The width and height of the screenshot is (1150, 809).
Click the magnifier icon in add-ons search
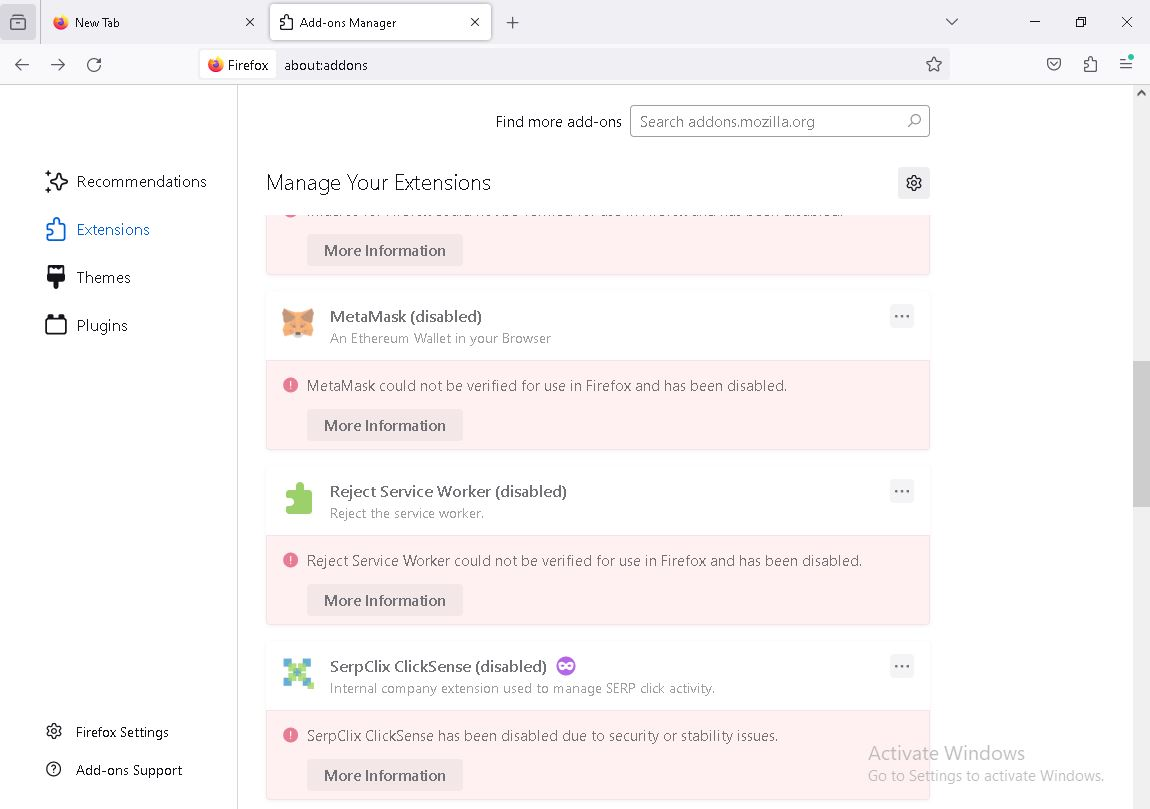click(915, 121)
